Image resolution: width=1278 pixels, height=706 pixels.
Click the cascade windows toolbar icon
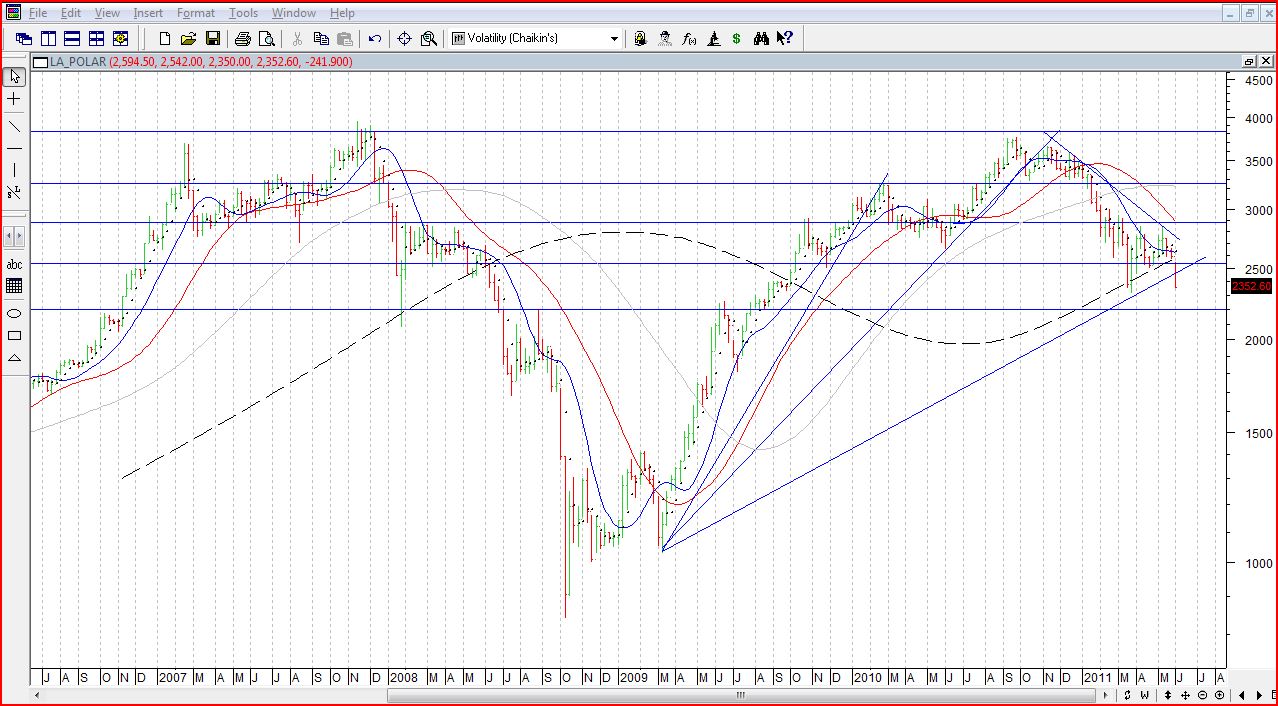[x=24, y=39]
